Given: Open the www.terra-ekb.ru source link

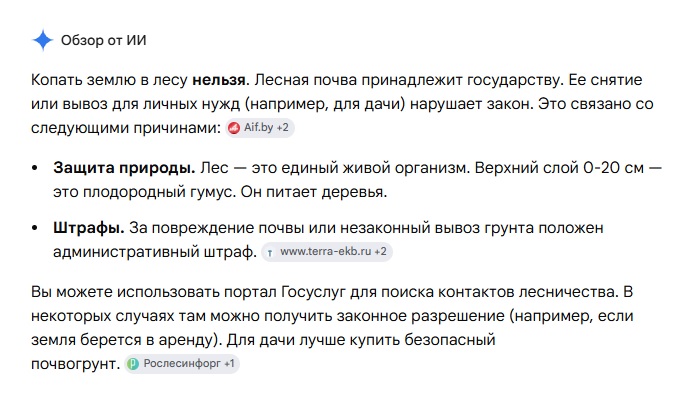Looking at the screenshot, I should [x=325, y=251].
